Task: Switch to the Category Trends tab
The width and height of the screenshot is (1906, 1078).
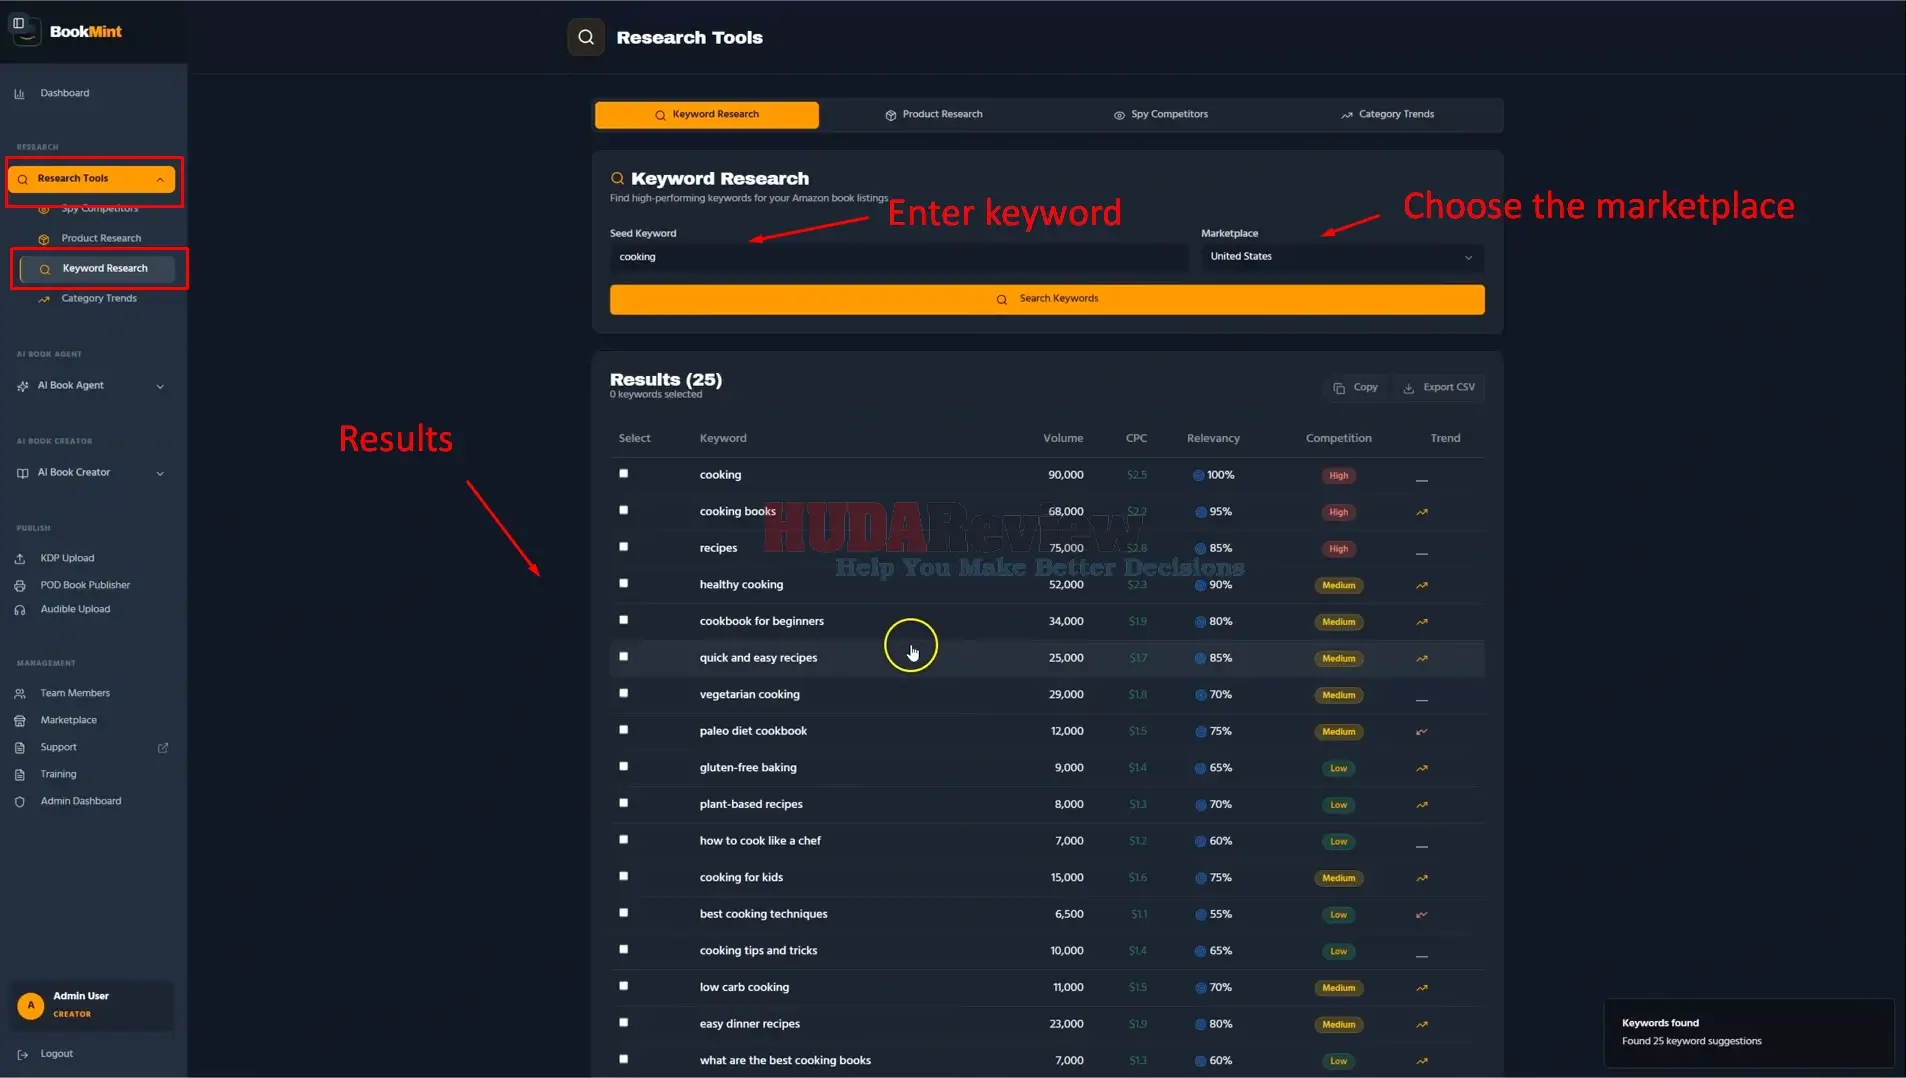Action: (x=1388, y=115)
